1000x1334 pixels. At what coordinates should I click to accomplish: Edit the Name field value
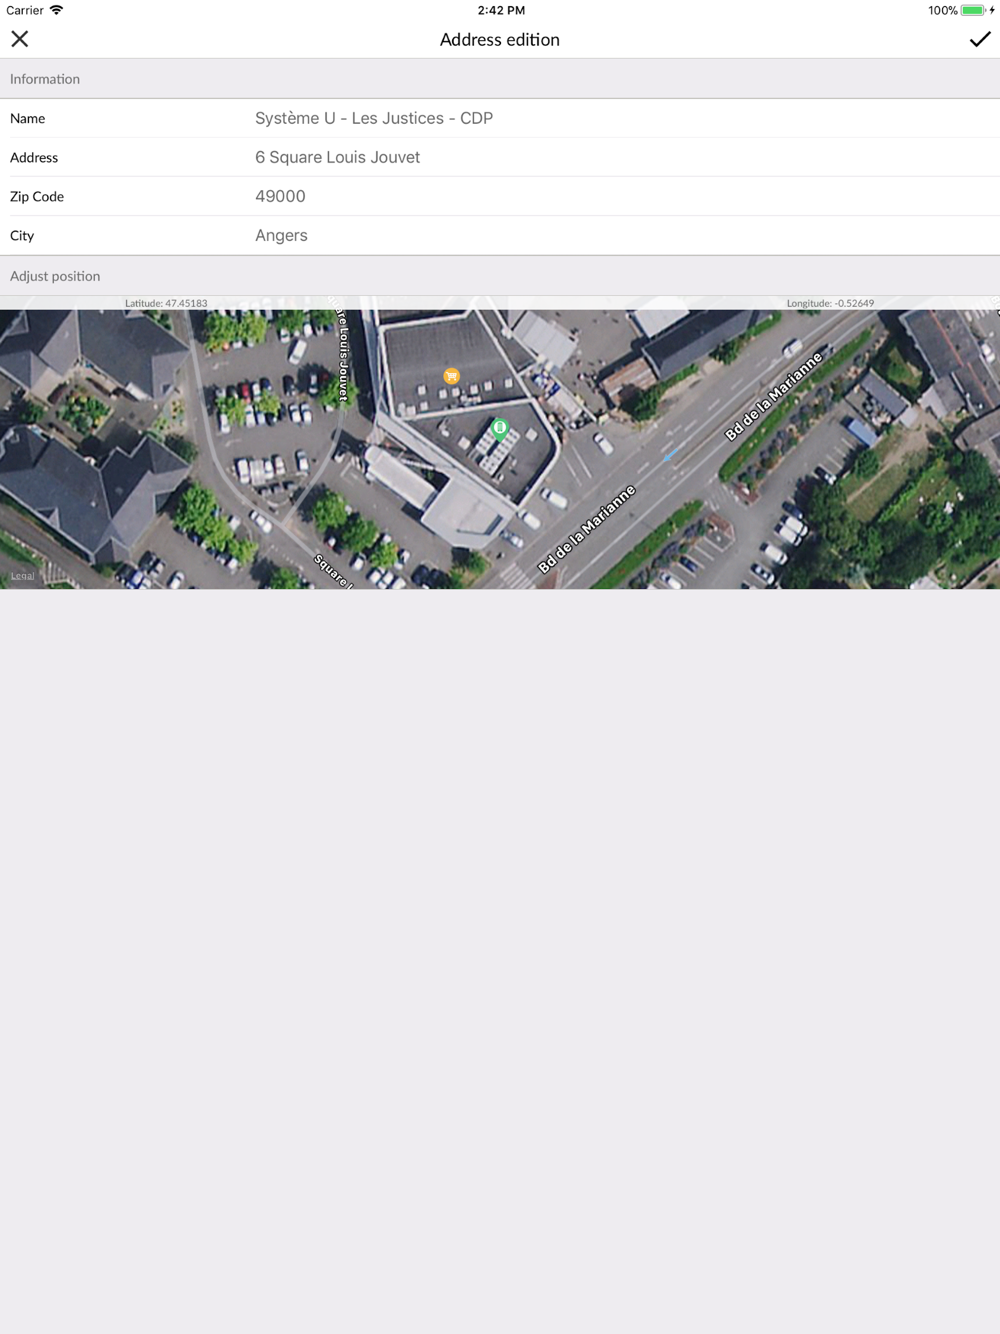click(374, 118)
